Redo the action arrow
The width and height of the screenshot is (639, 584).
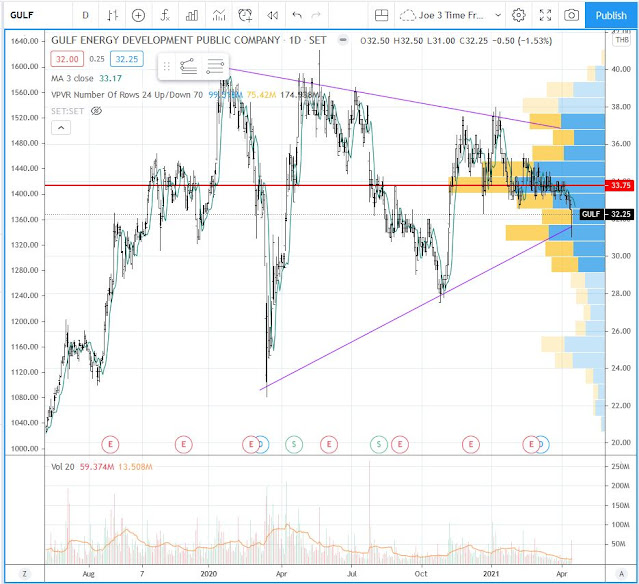click(x=316, y=15)
